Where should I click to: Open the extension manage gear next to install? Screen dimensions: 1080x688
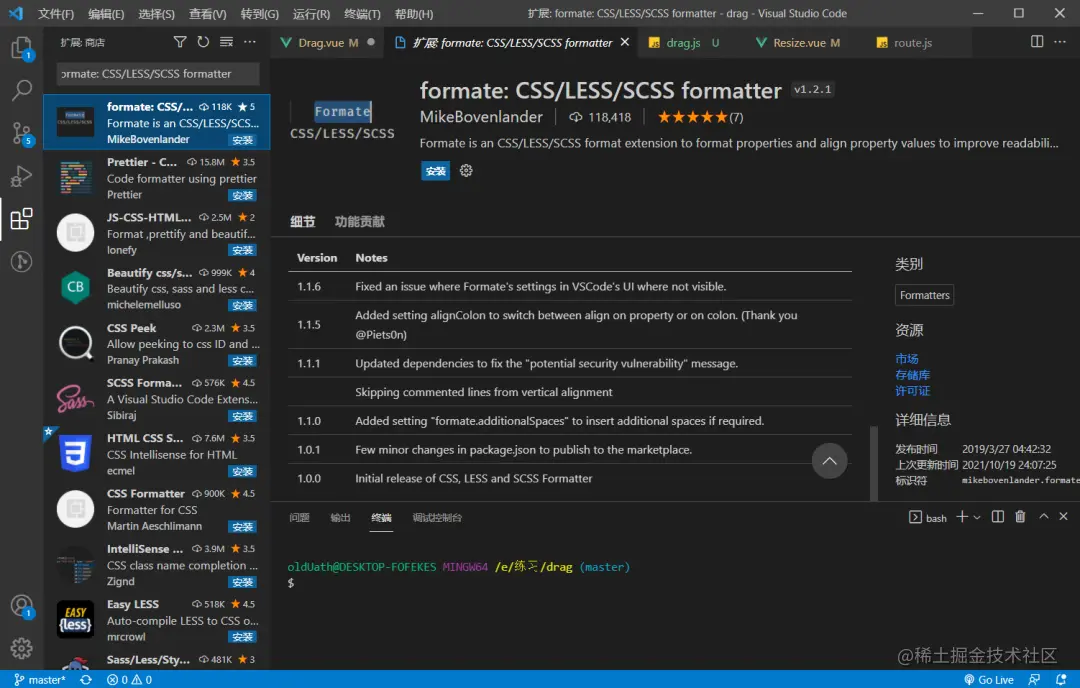pyautogui.click(x=466, y=171)
